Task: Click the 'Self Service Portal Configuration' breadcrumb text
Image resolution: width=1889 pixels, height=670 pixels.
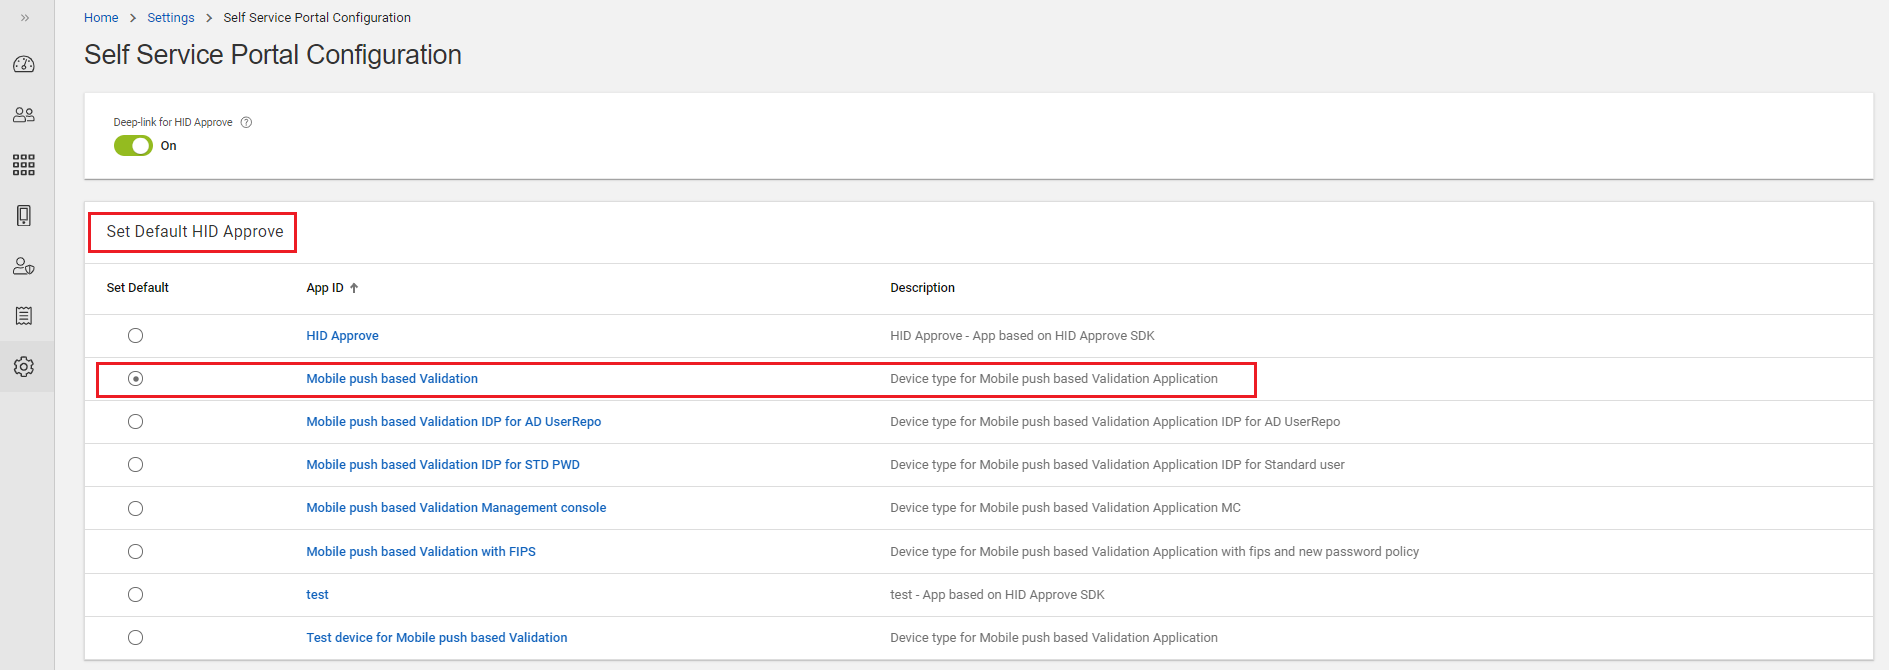Action: [x=317, y=18]
